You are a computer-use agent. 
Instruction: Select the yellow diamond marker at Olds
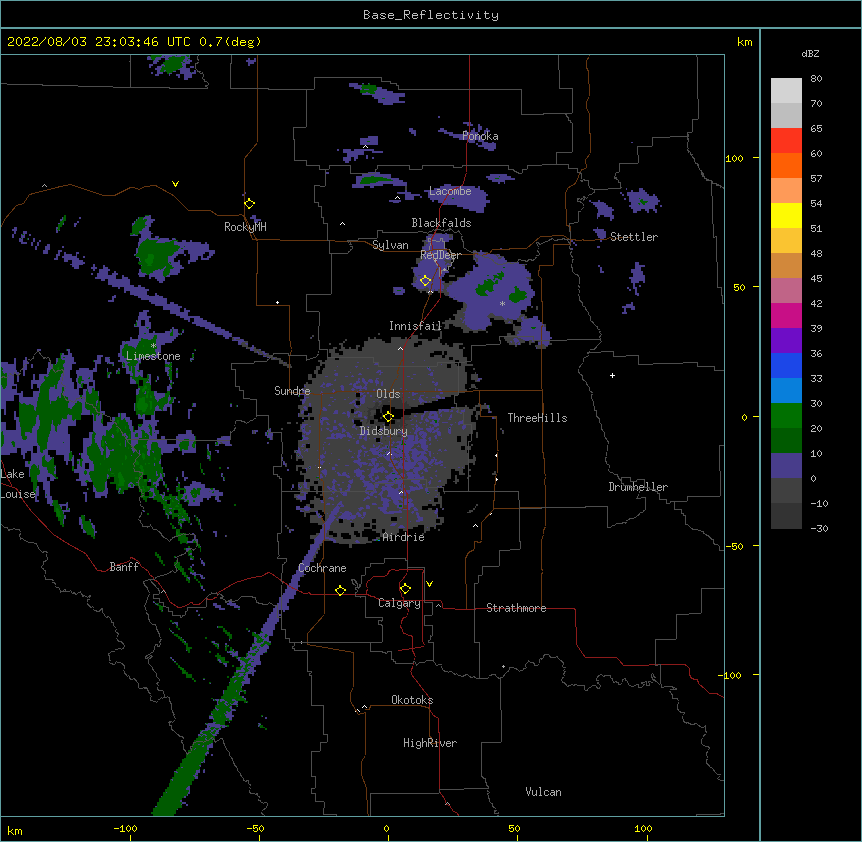click(x=388, y=417)
